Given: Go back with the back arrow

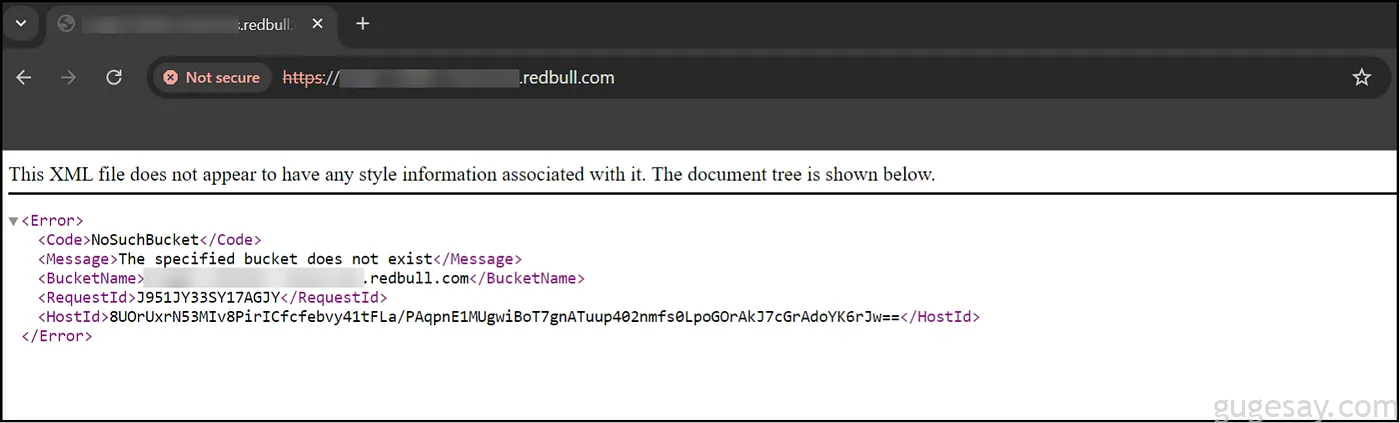Looking at the screenshot, I should (x=24, y=77).
